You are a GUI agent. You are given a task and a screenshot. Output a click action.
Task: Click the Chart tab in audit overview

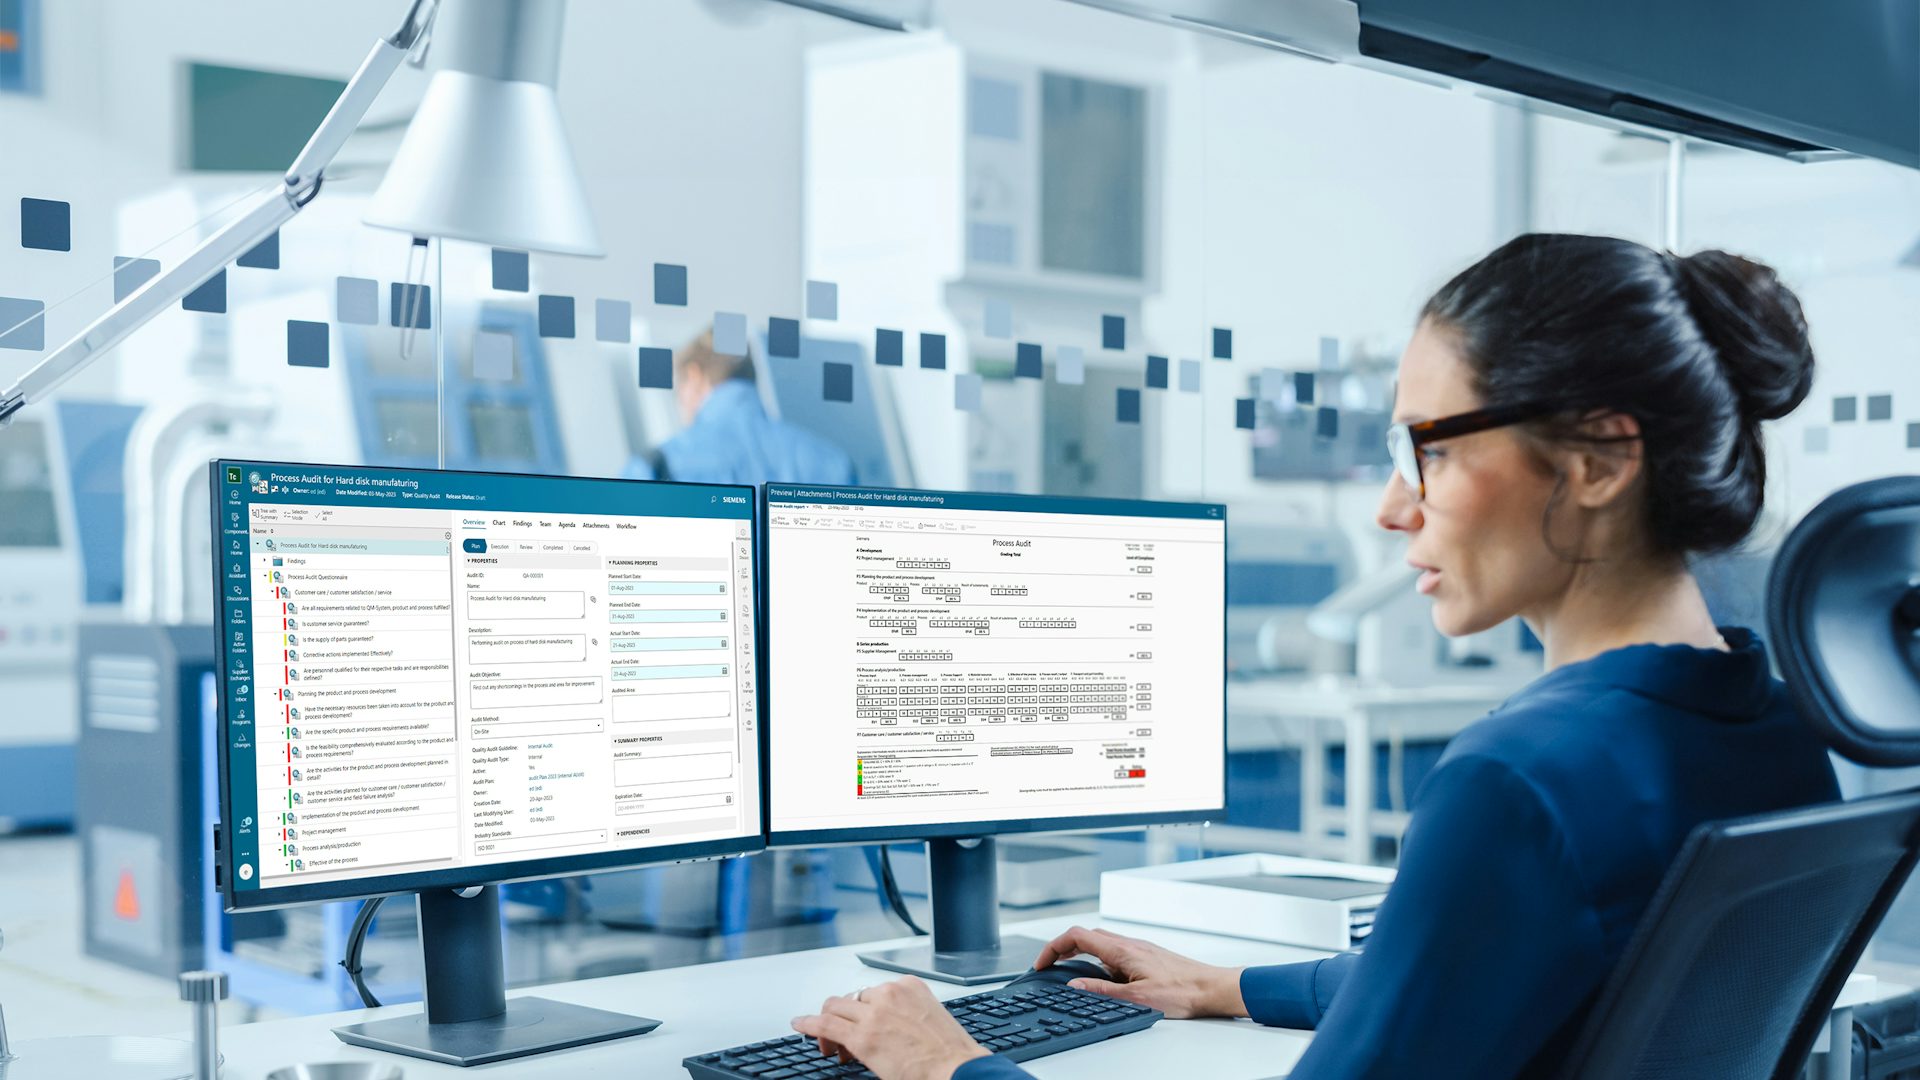(x=516, y=524)
